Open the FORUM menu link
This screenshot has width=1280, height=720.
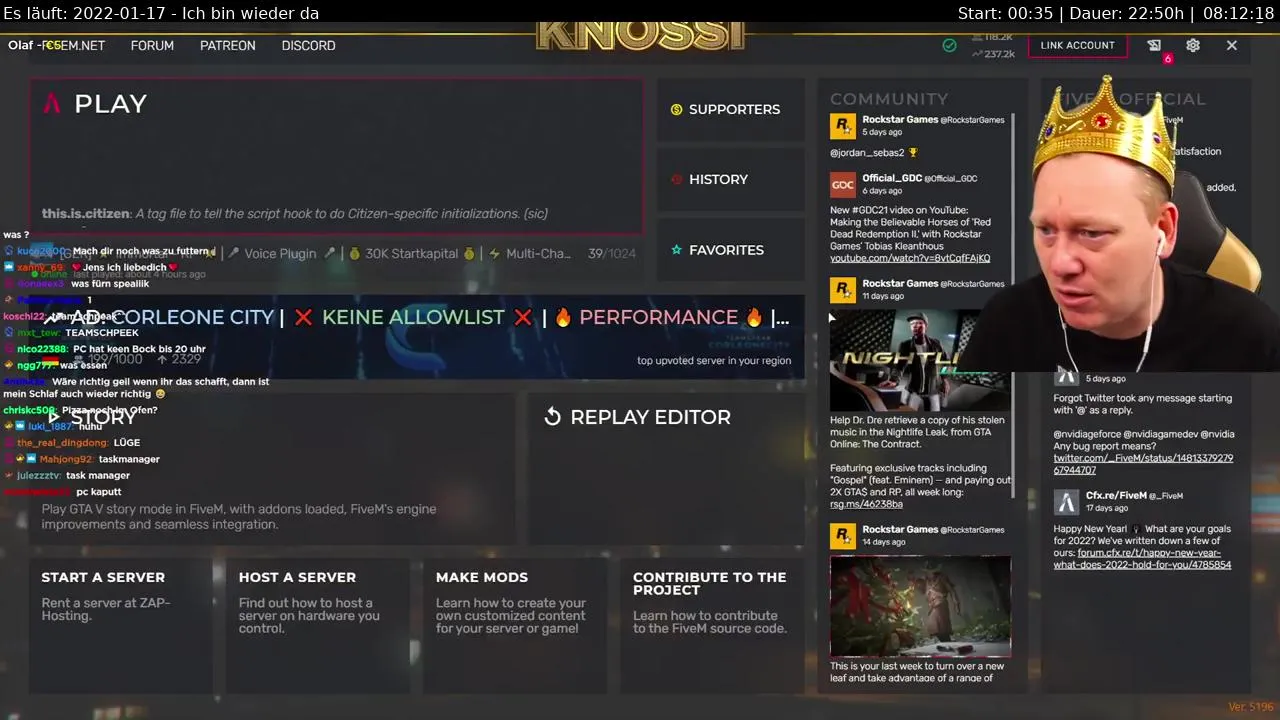[x=152, y=45]
